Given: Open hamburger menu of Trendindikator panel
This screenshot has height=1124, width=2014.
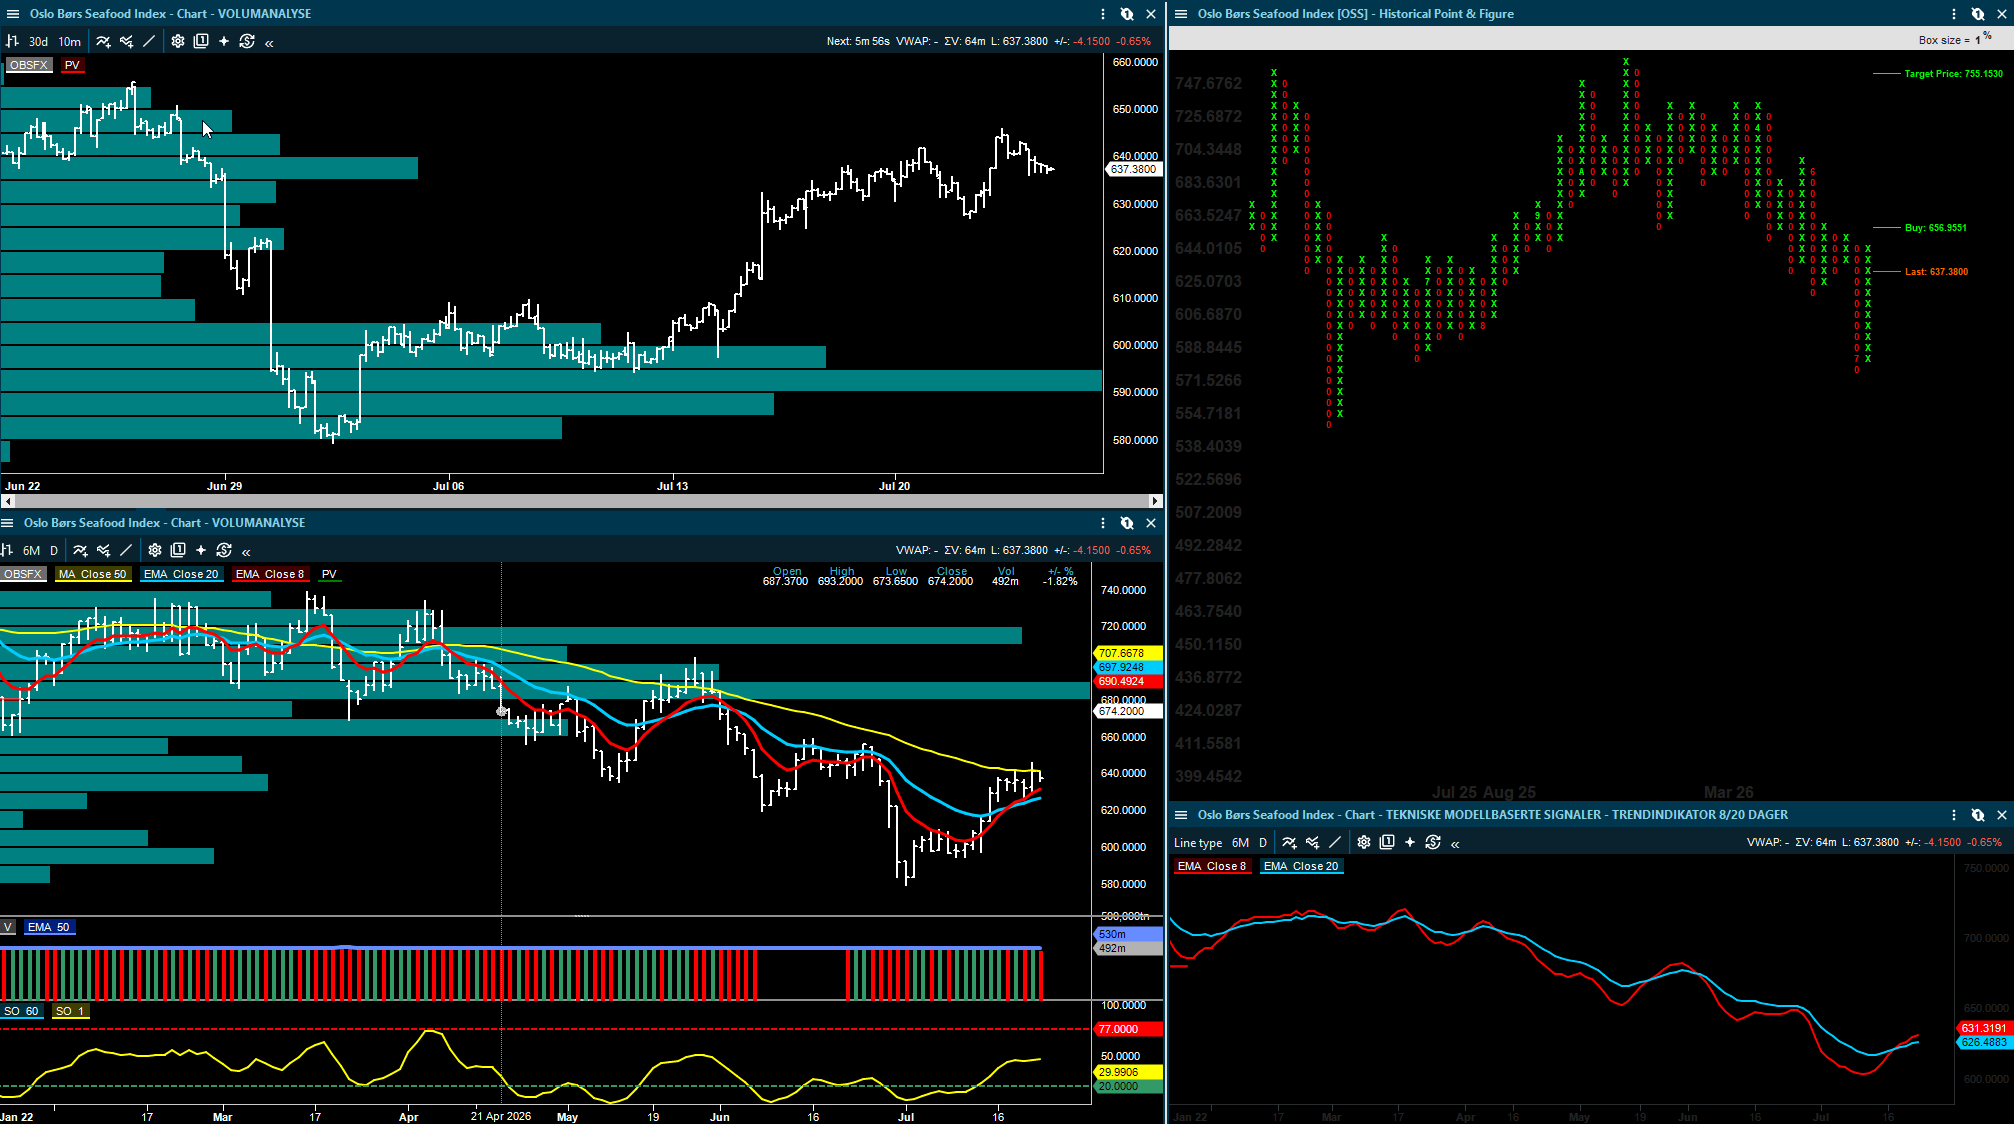Looking at the screenshot, I should [1181, 815].
